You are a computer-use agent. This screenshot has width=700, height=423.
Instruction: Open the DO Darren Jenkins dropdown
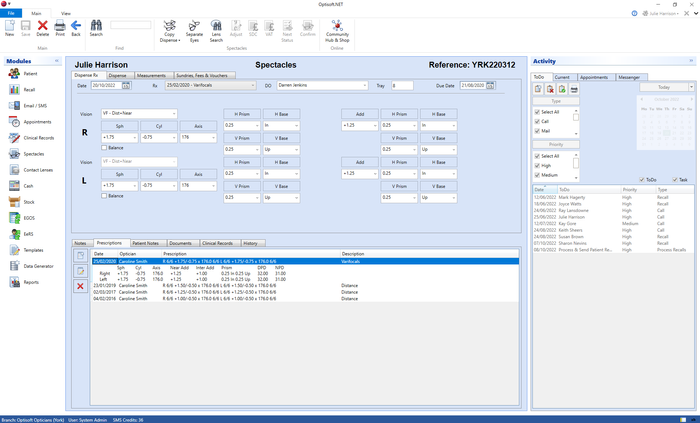(x=322, y=85)
